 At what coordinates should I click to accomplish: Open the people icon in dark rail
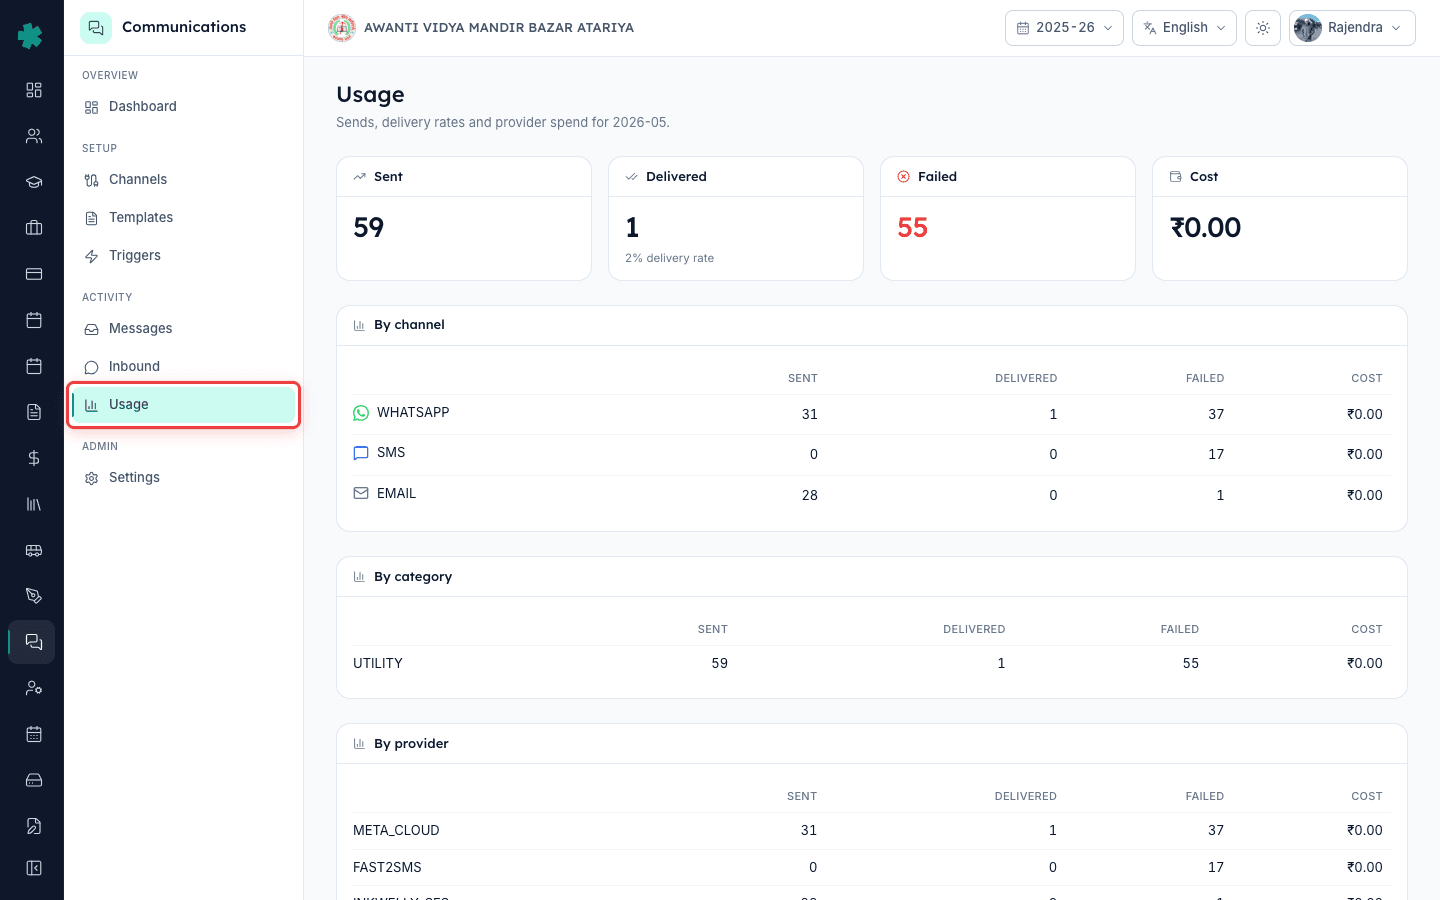pyautogui.click(x=34, y=136)
